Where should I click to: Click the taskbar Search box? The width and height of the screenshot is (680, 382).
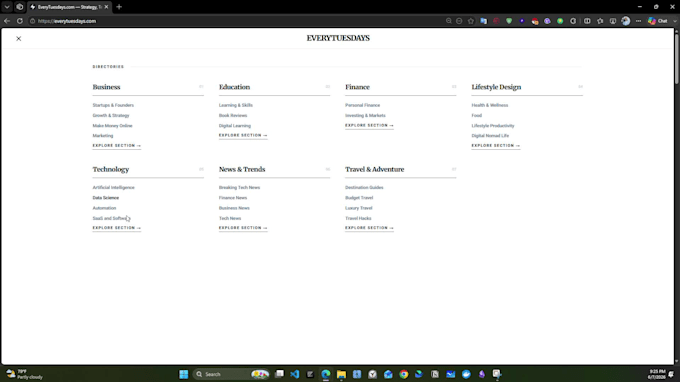[x=232, y=374]
